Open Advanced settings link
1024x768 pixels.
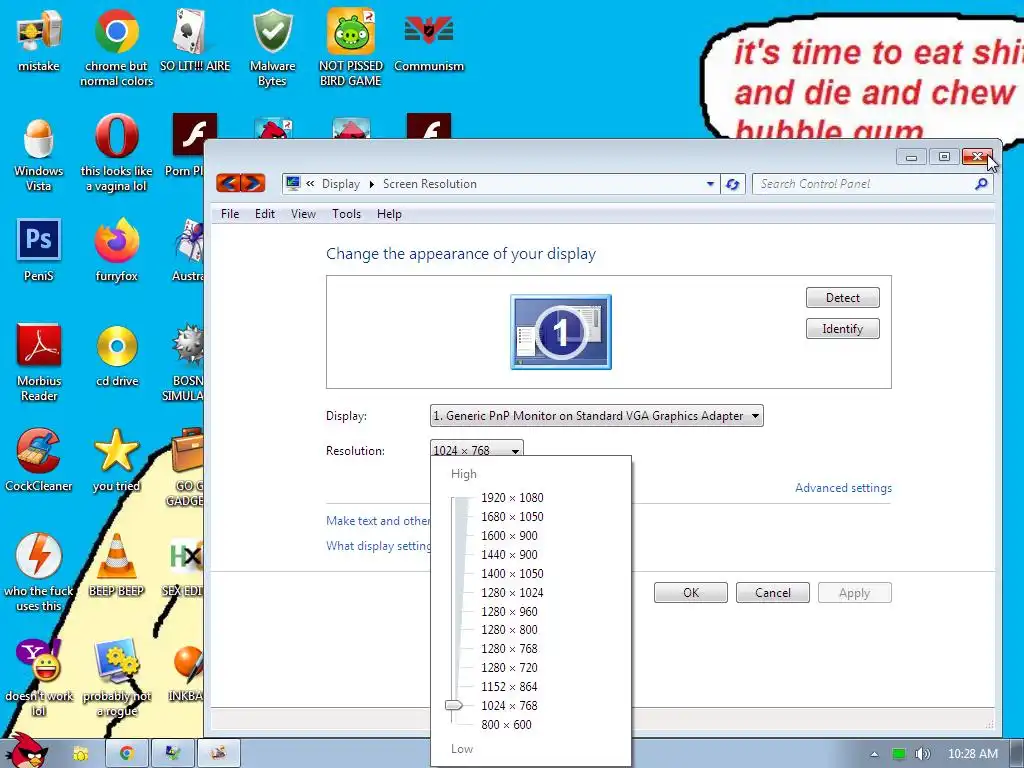coord(843,488)
